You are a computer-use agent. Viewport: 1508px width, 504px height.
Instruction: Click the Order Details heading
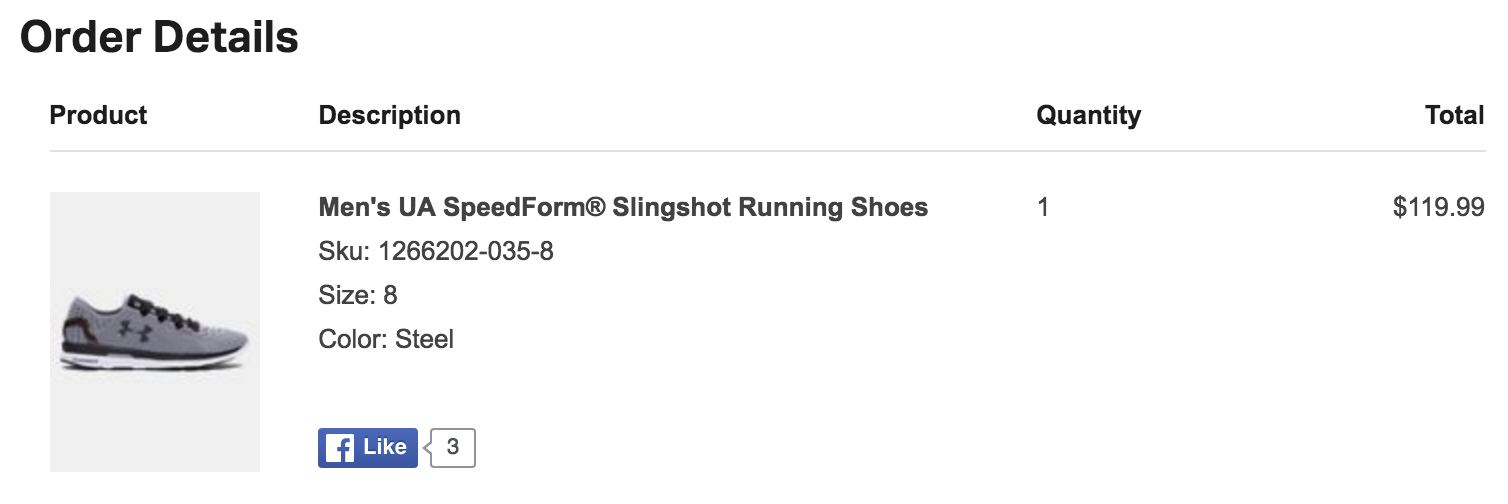coord(160,37)
